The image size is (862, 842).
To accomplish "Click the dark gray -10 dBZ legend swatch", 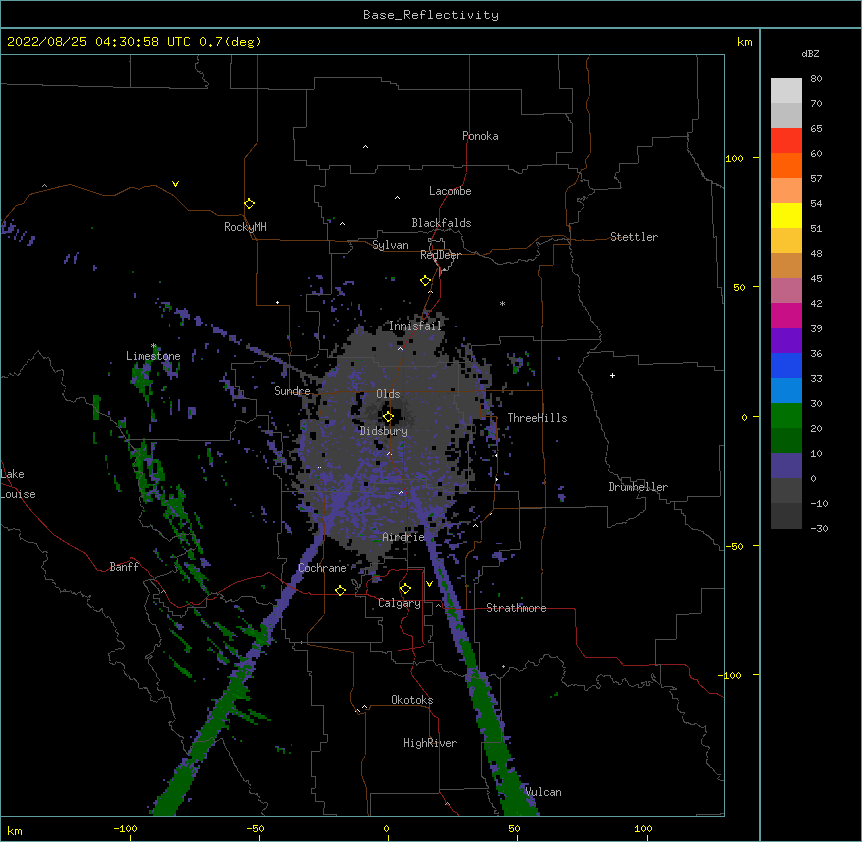I will point(786,516).
